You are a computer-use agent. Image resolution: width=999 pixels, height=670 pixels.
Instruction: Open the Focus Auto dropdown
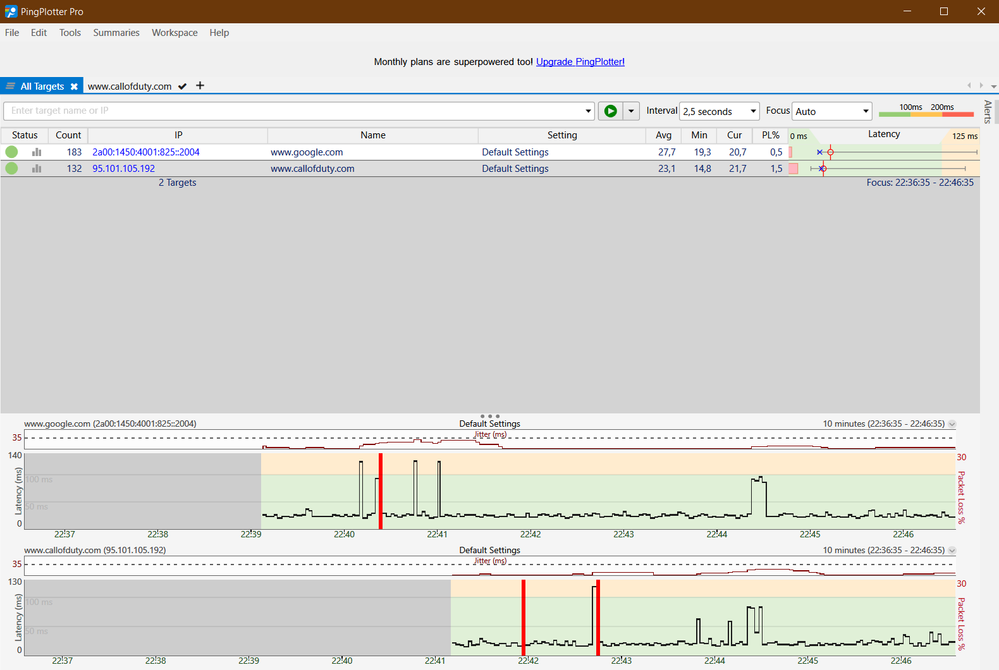coord(831,111)
